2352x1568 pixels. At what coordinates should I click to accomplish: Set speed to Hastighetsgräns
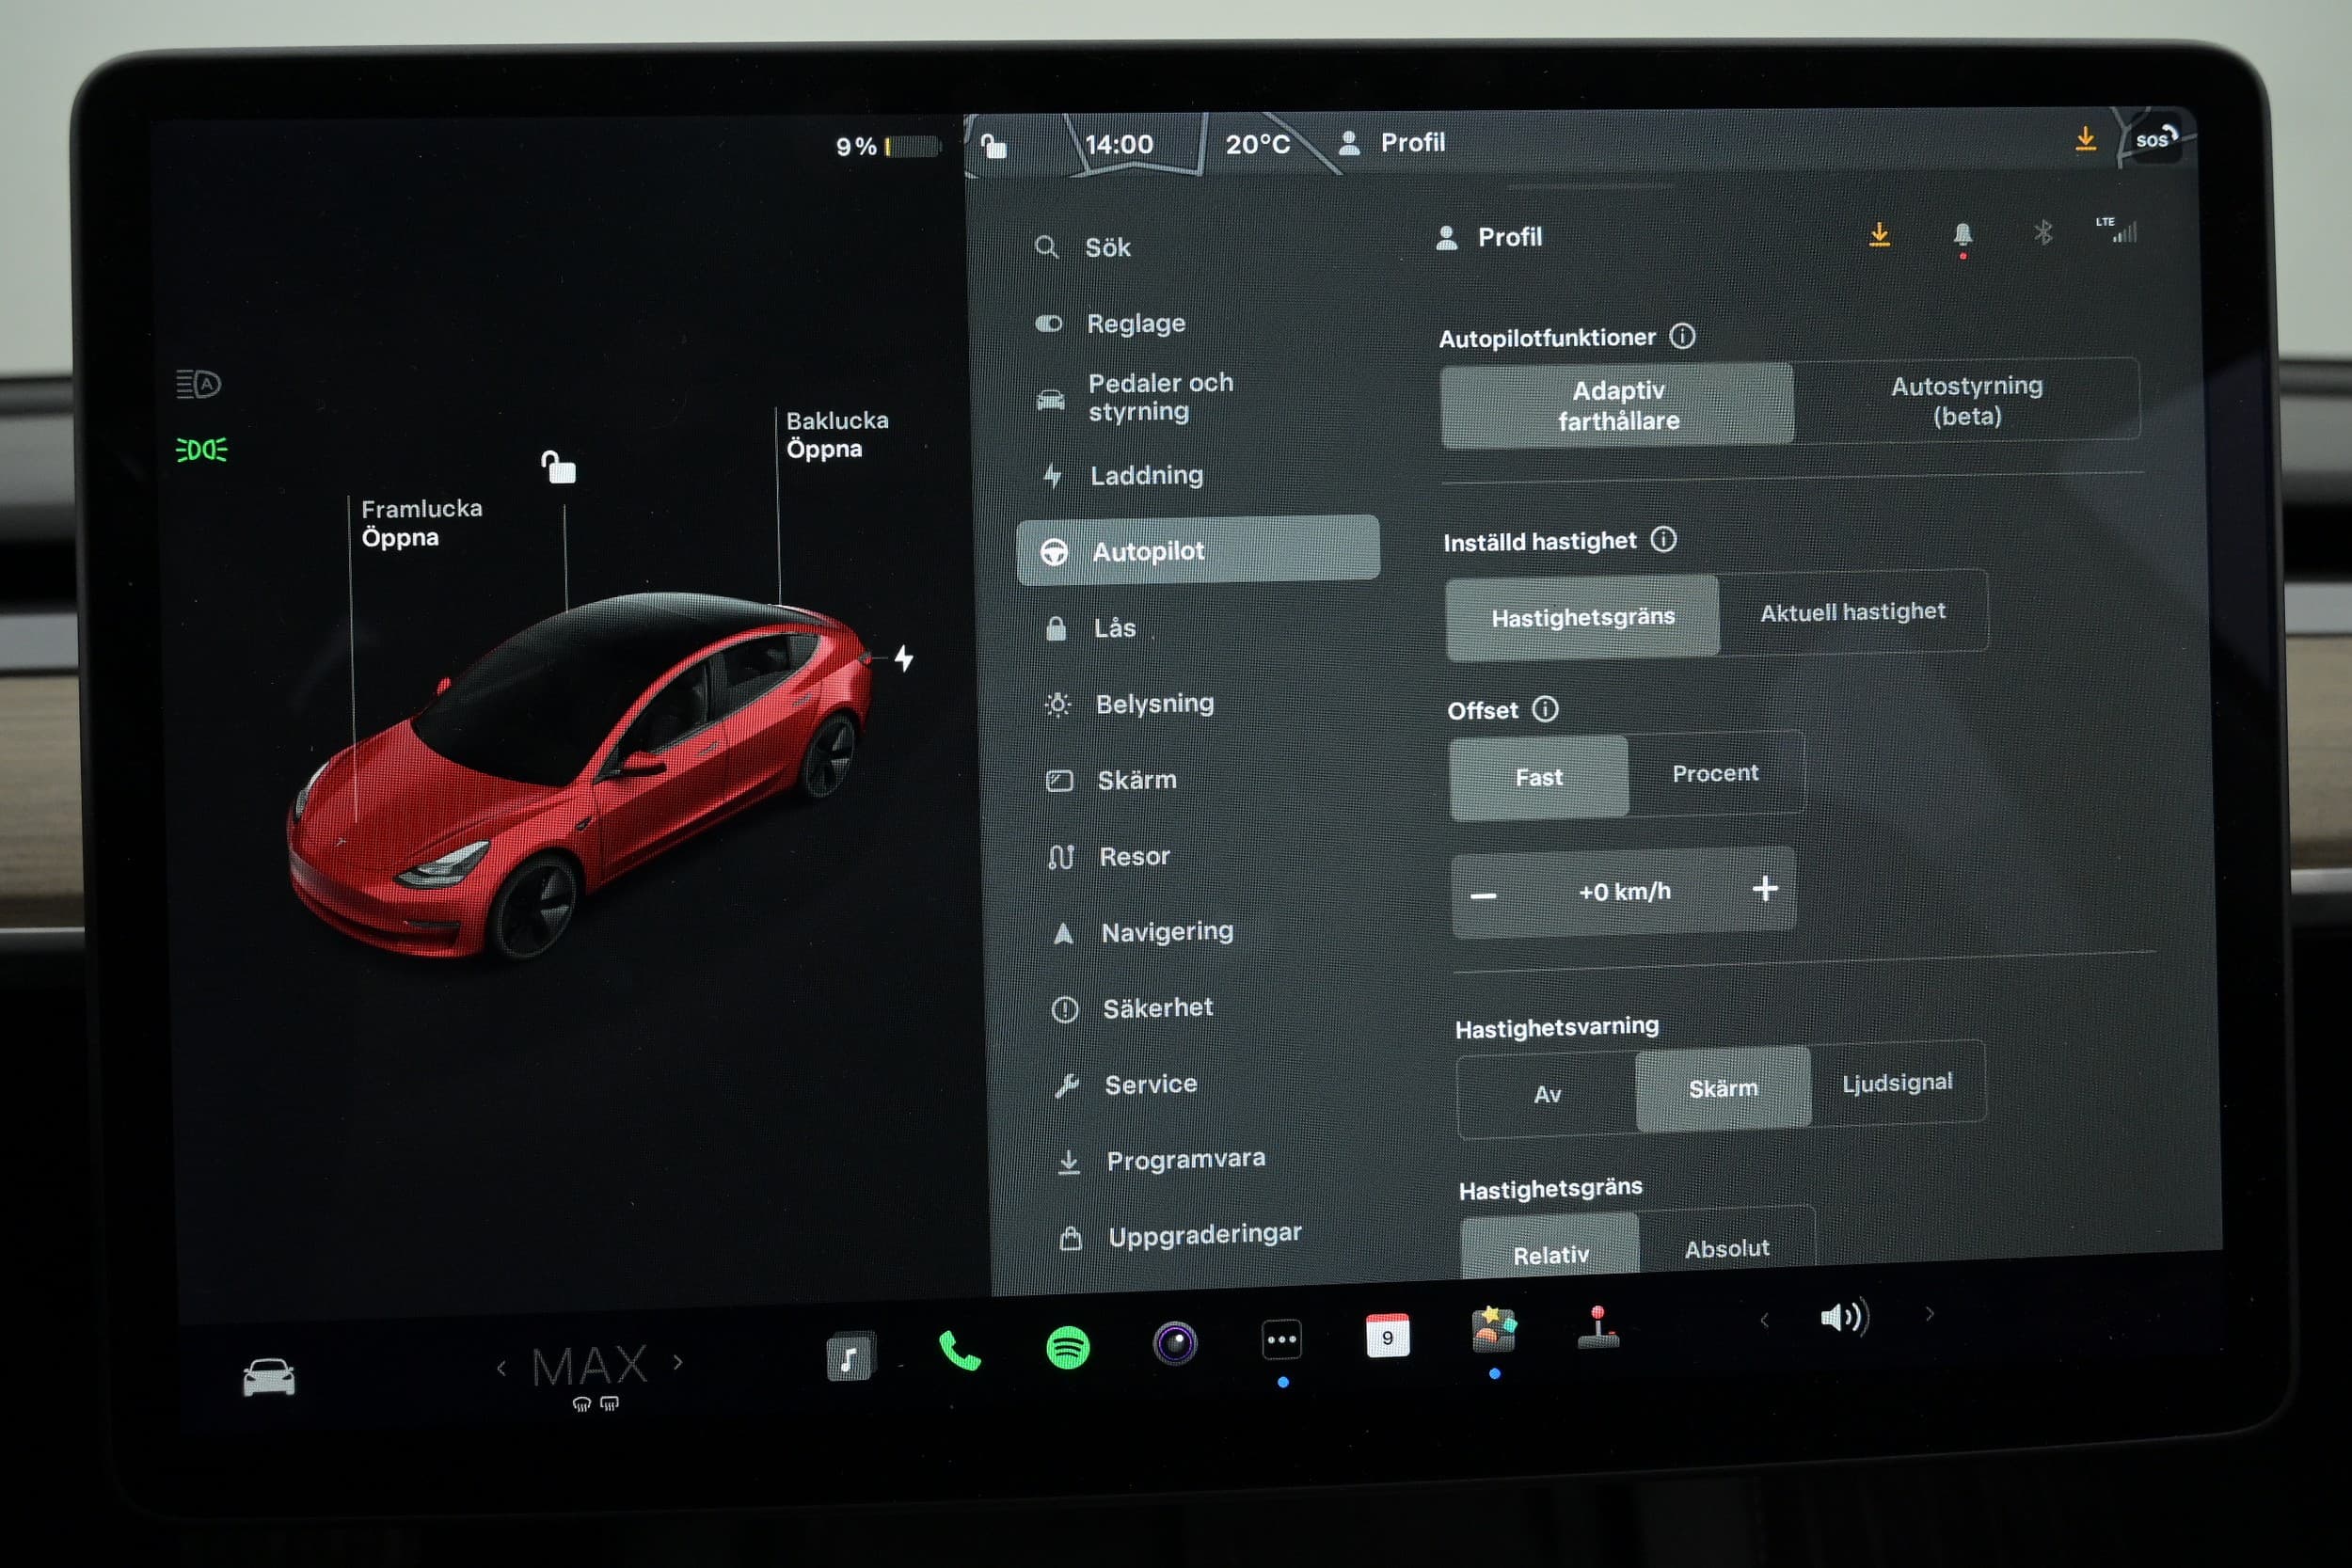coord(1582,617)
